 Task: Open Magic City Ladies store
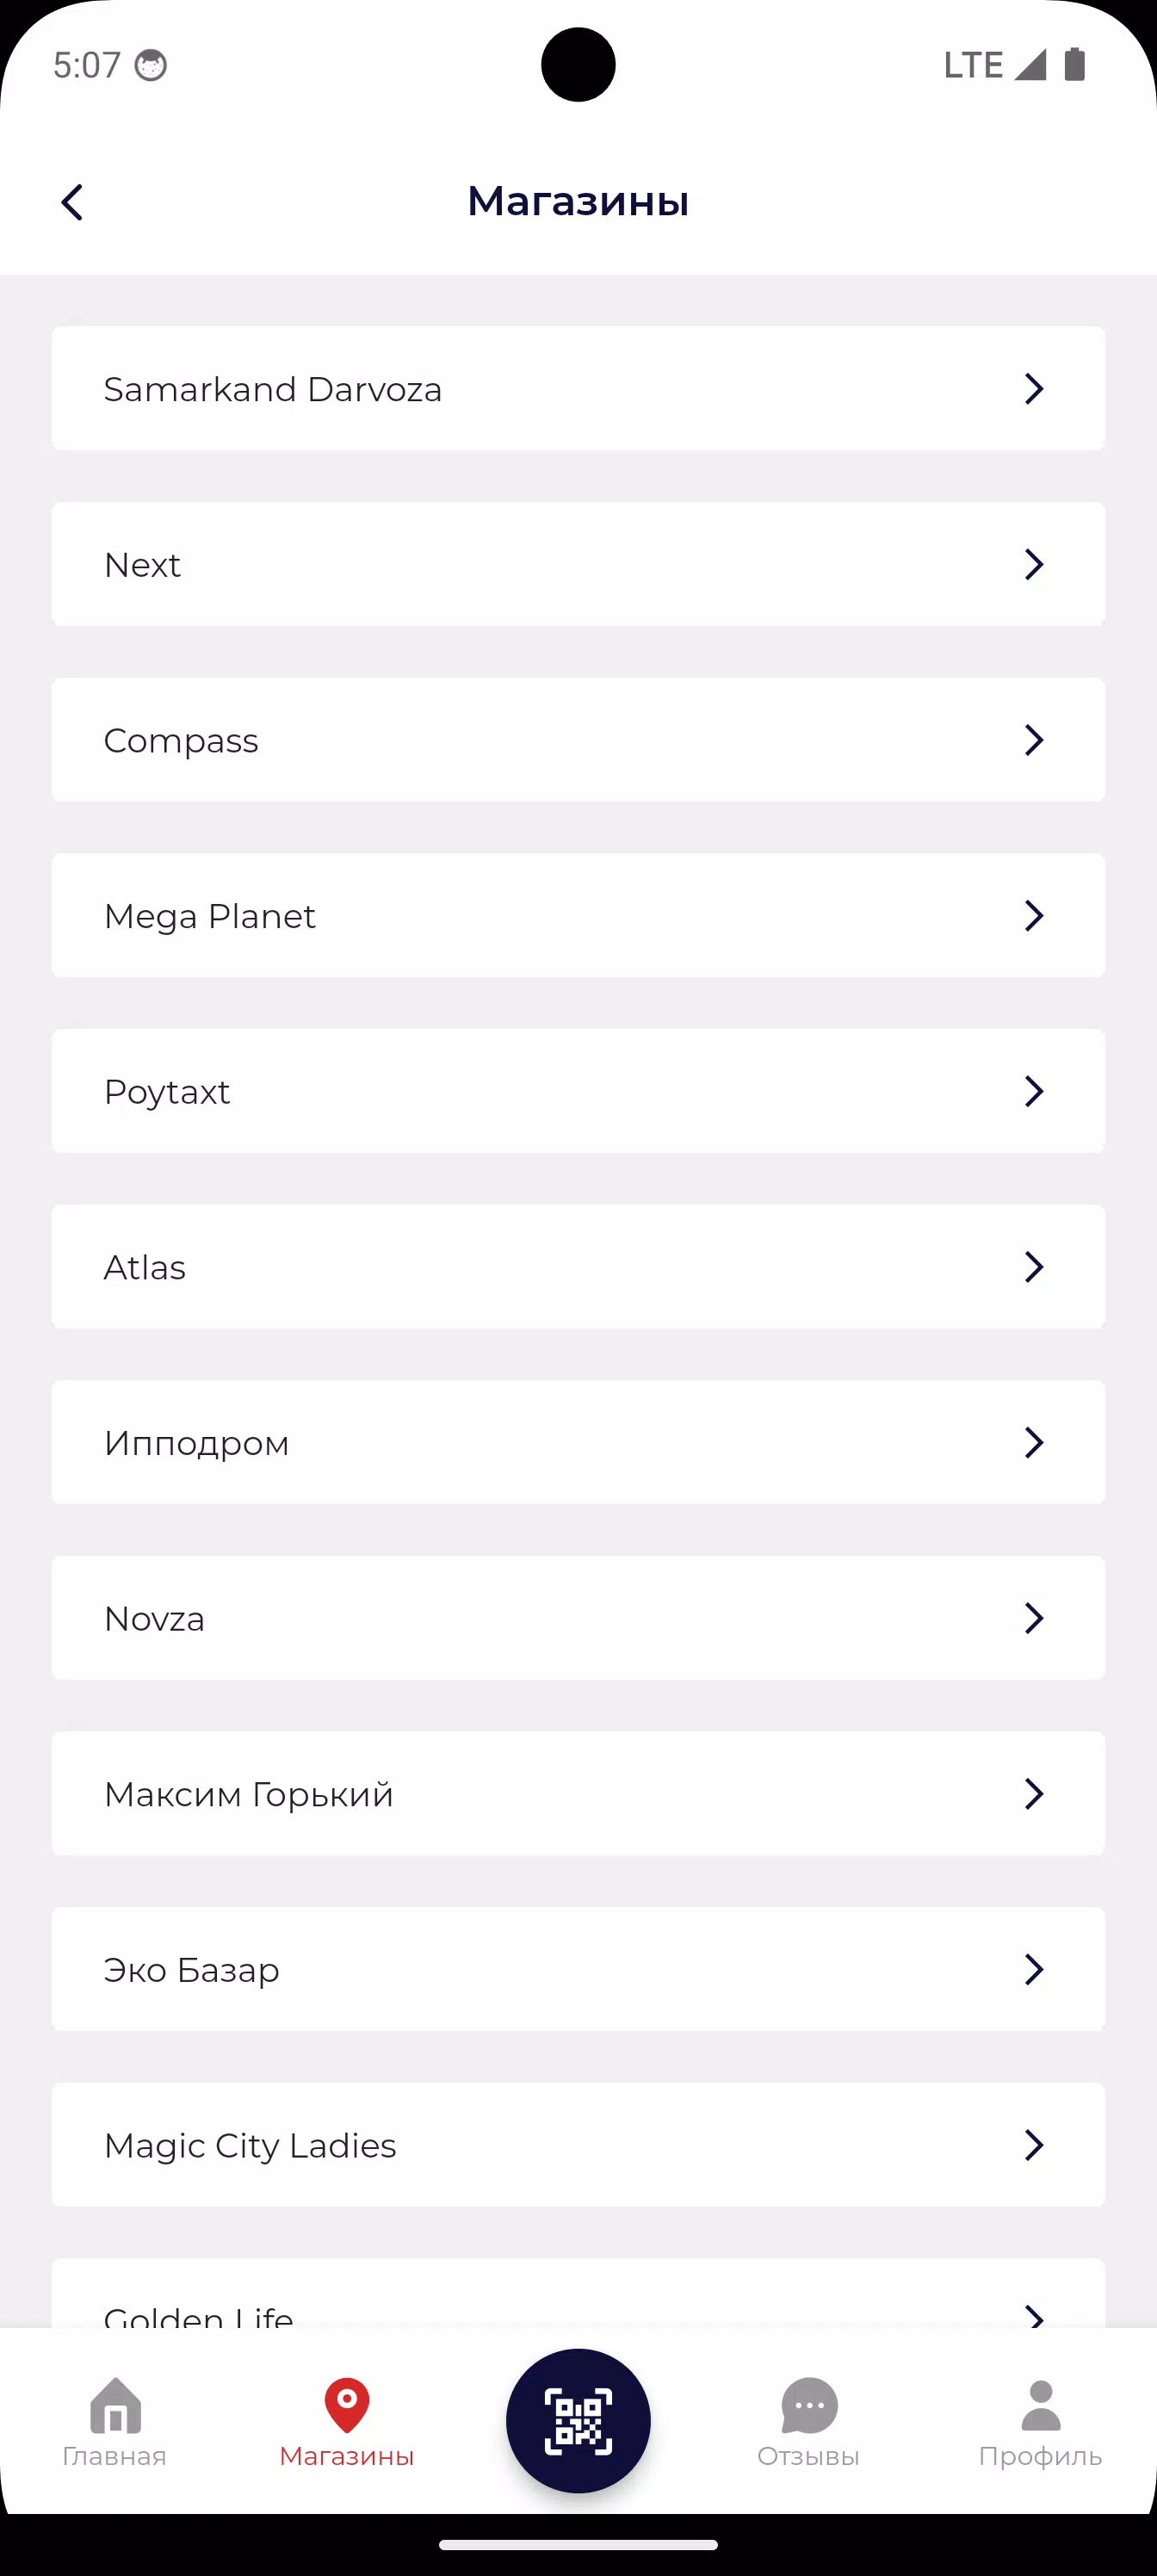[x=578, y=2145]
